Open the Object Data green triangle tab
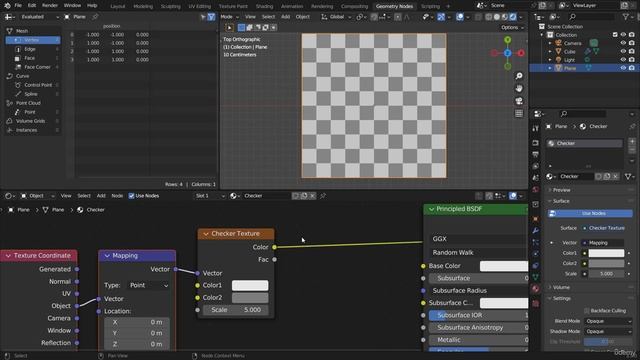The height and width of the screenshot is (360, 640). 536,277
